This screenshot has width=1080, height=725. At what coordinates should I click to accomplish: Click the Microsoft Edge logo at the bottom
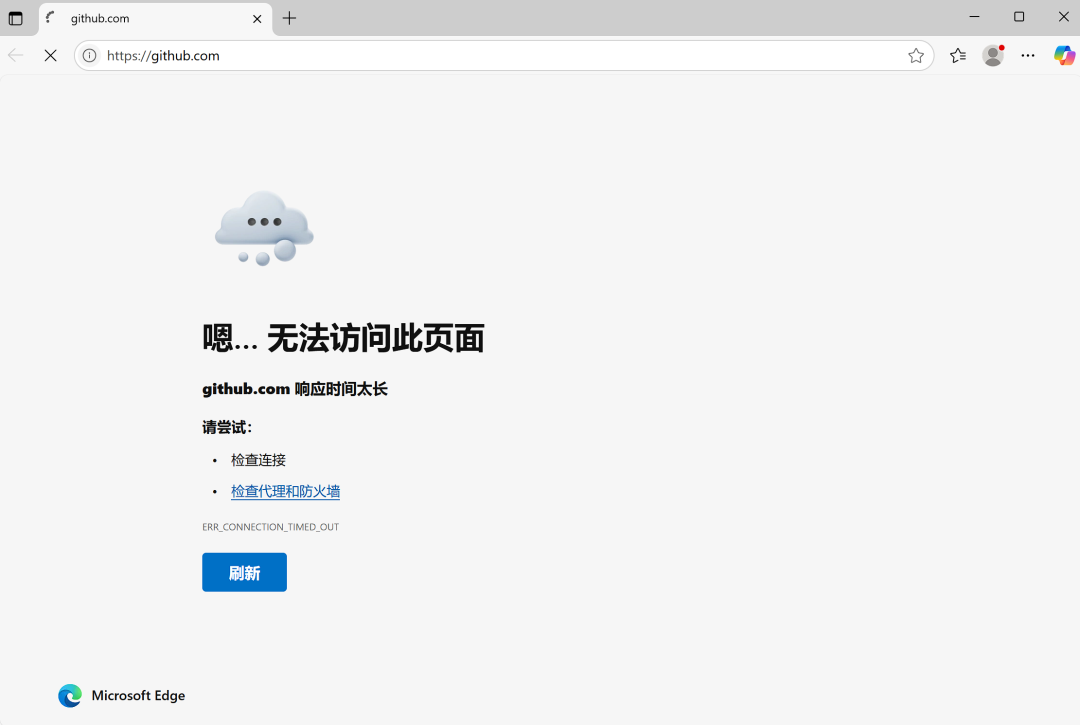[x=70, y=696]
